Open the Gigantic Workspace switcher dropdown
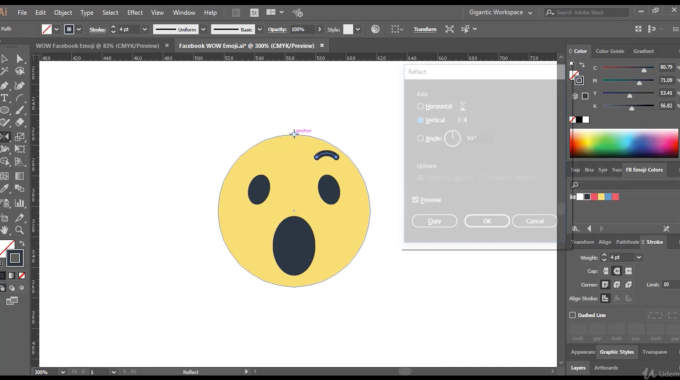This screenshot has height=380, width=680. pyautogui.click(x=500, y=13)
